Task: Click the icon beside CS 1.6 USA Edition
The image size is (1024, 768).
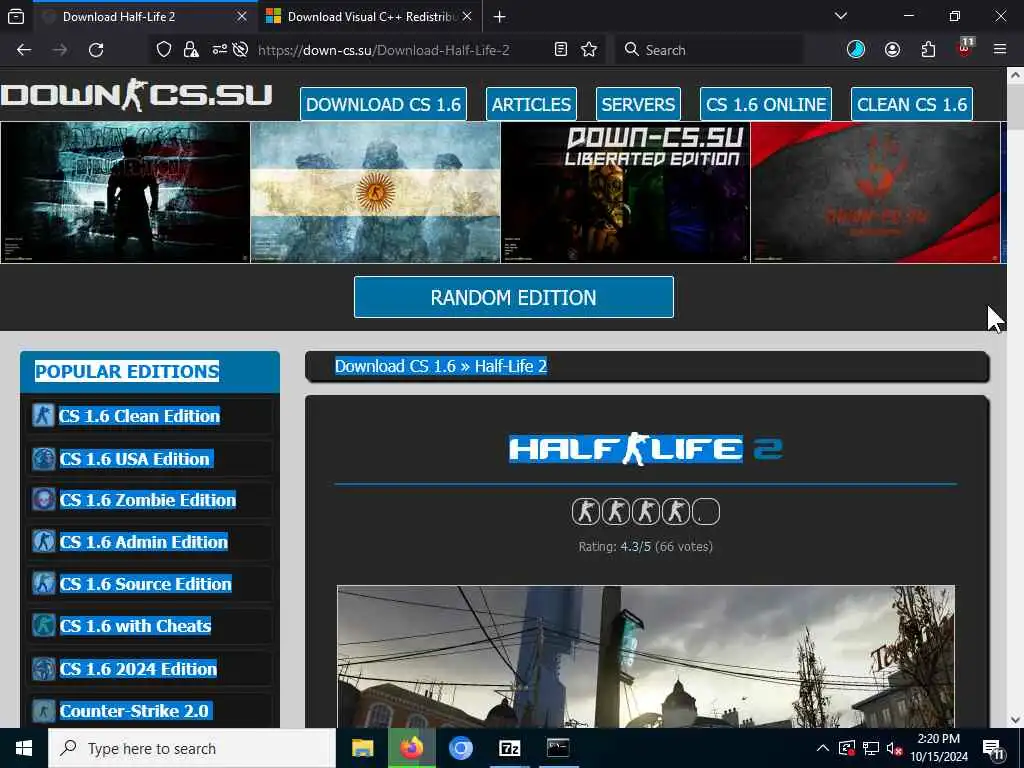Action: (x=43, y=458)
